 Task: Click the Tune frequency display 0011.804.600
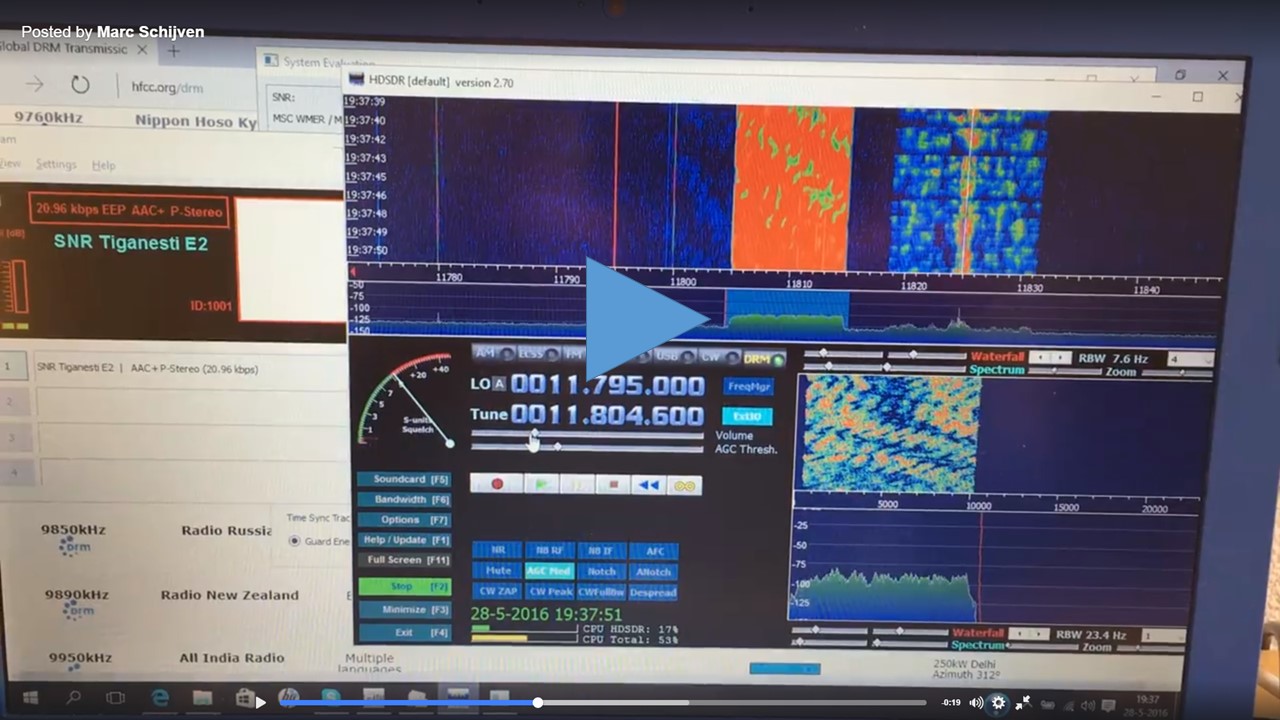608,415
